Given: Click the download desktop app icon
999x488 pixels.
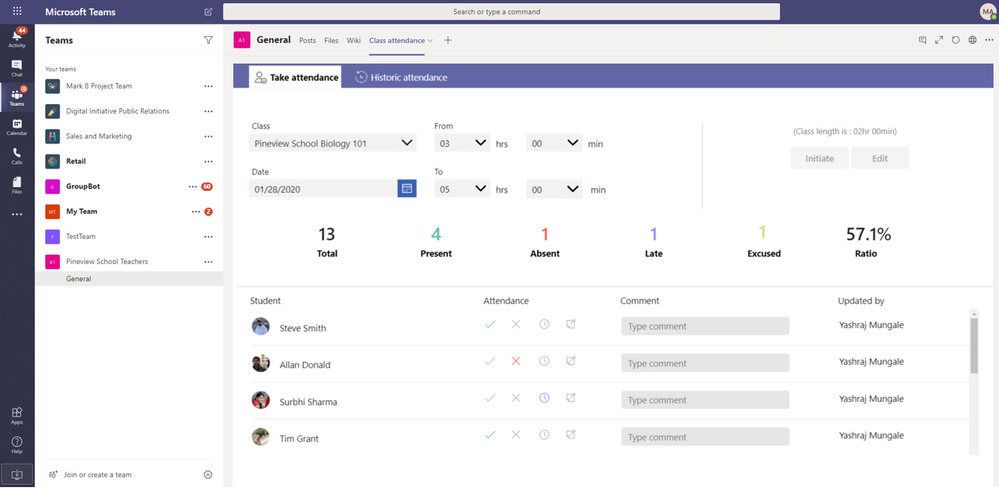Looking at the screenshot, I should pyautogui.click(x=17, y=475).
